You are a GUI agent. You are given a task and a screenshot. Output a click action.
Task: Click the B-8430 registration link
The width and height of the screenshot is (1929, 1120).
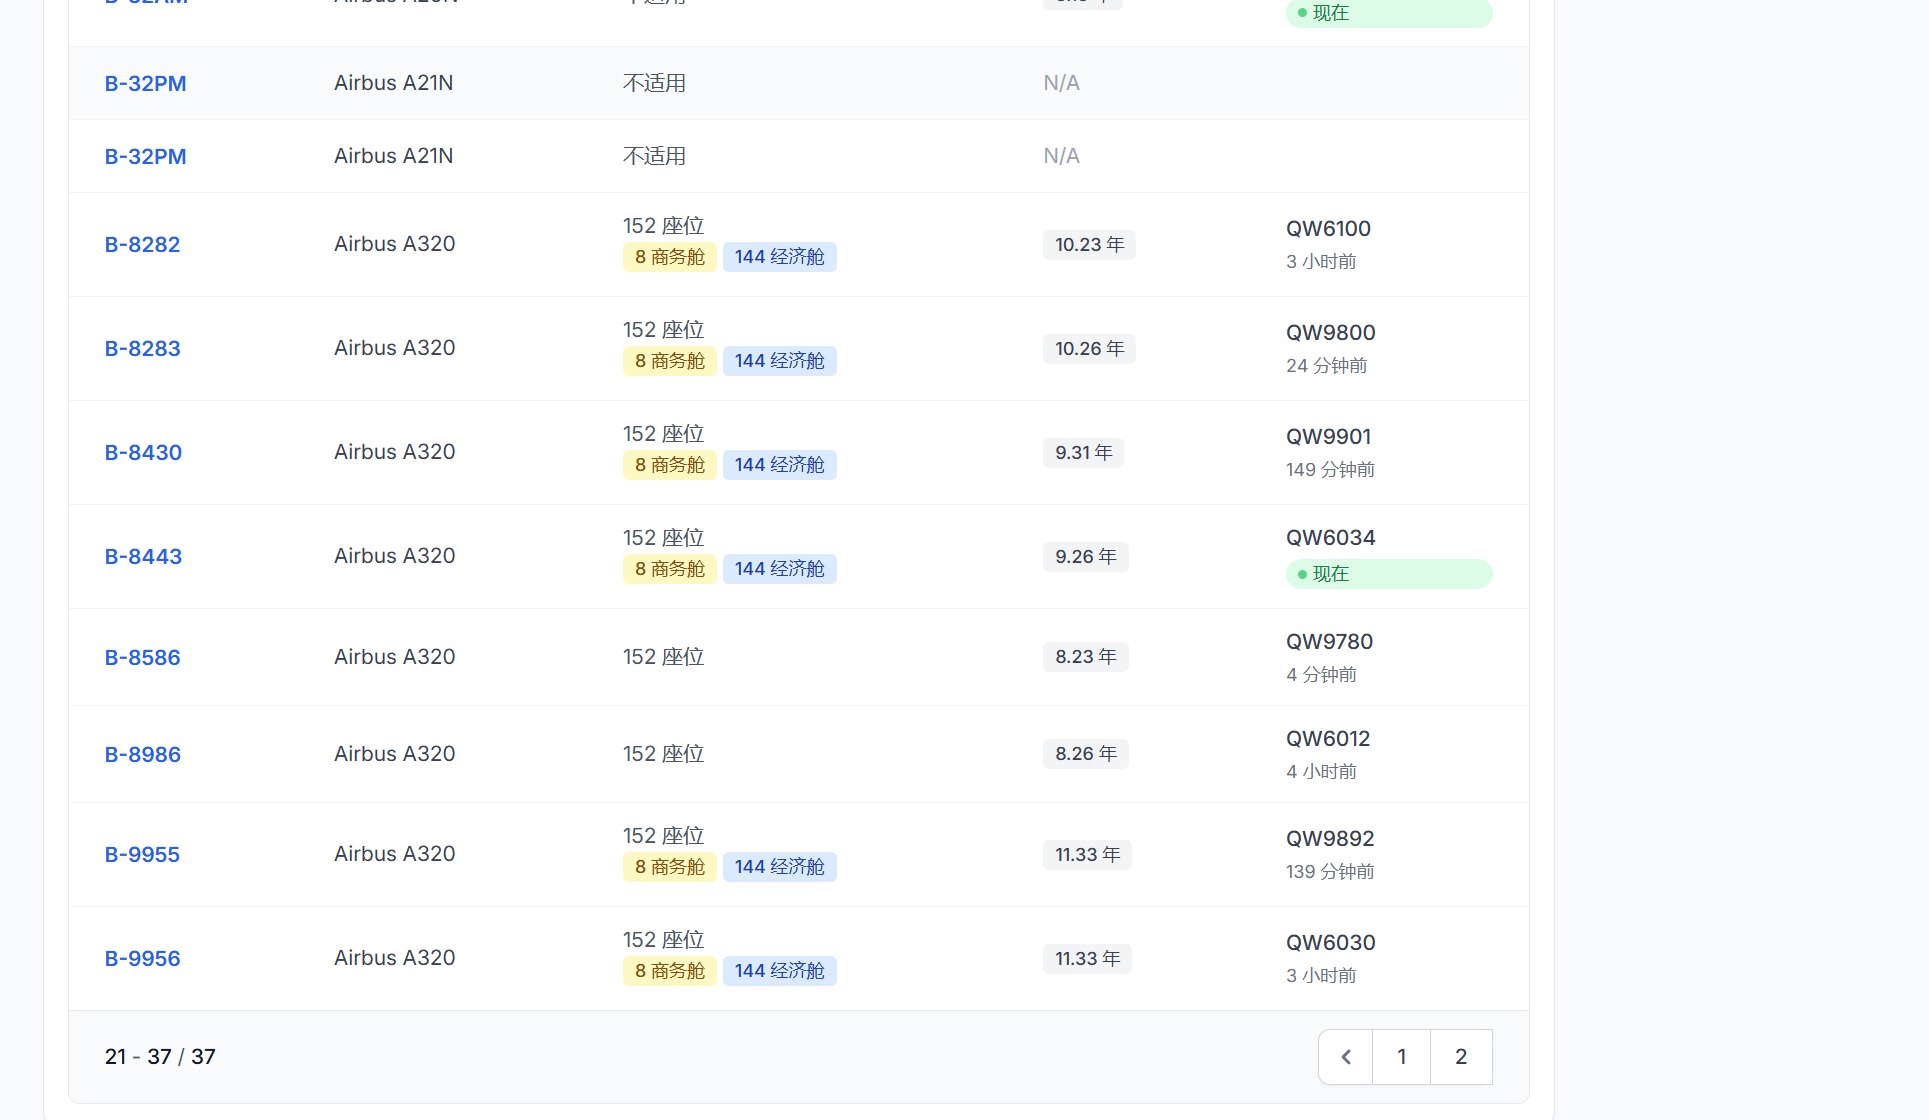click(x=143, y=453)
